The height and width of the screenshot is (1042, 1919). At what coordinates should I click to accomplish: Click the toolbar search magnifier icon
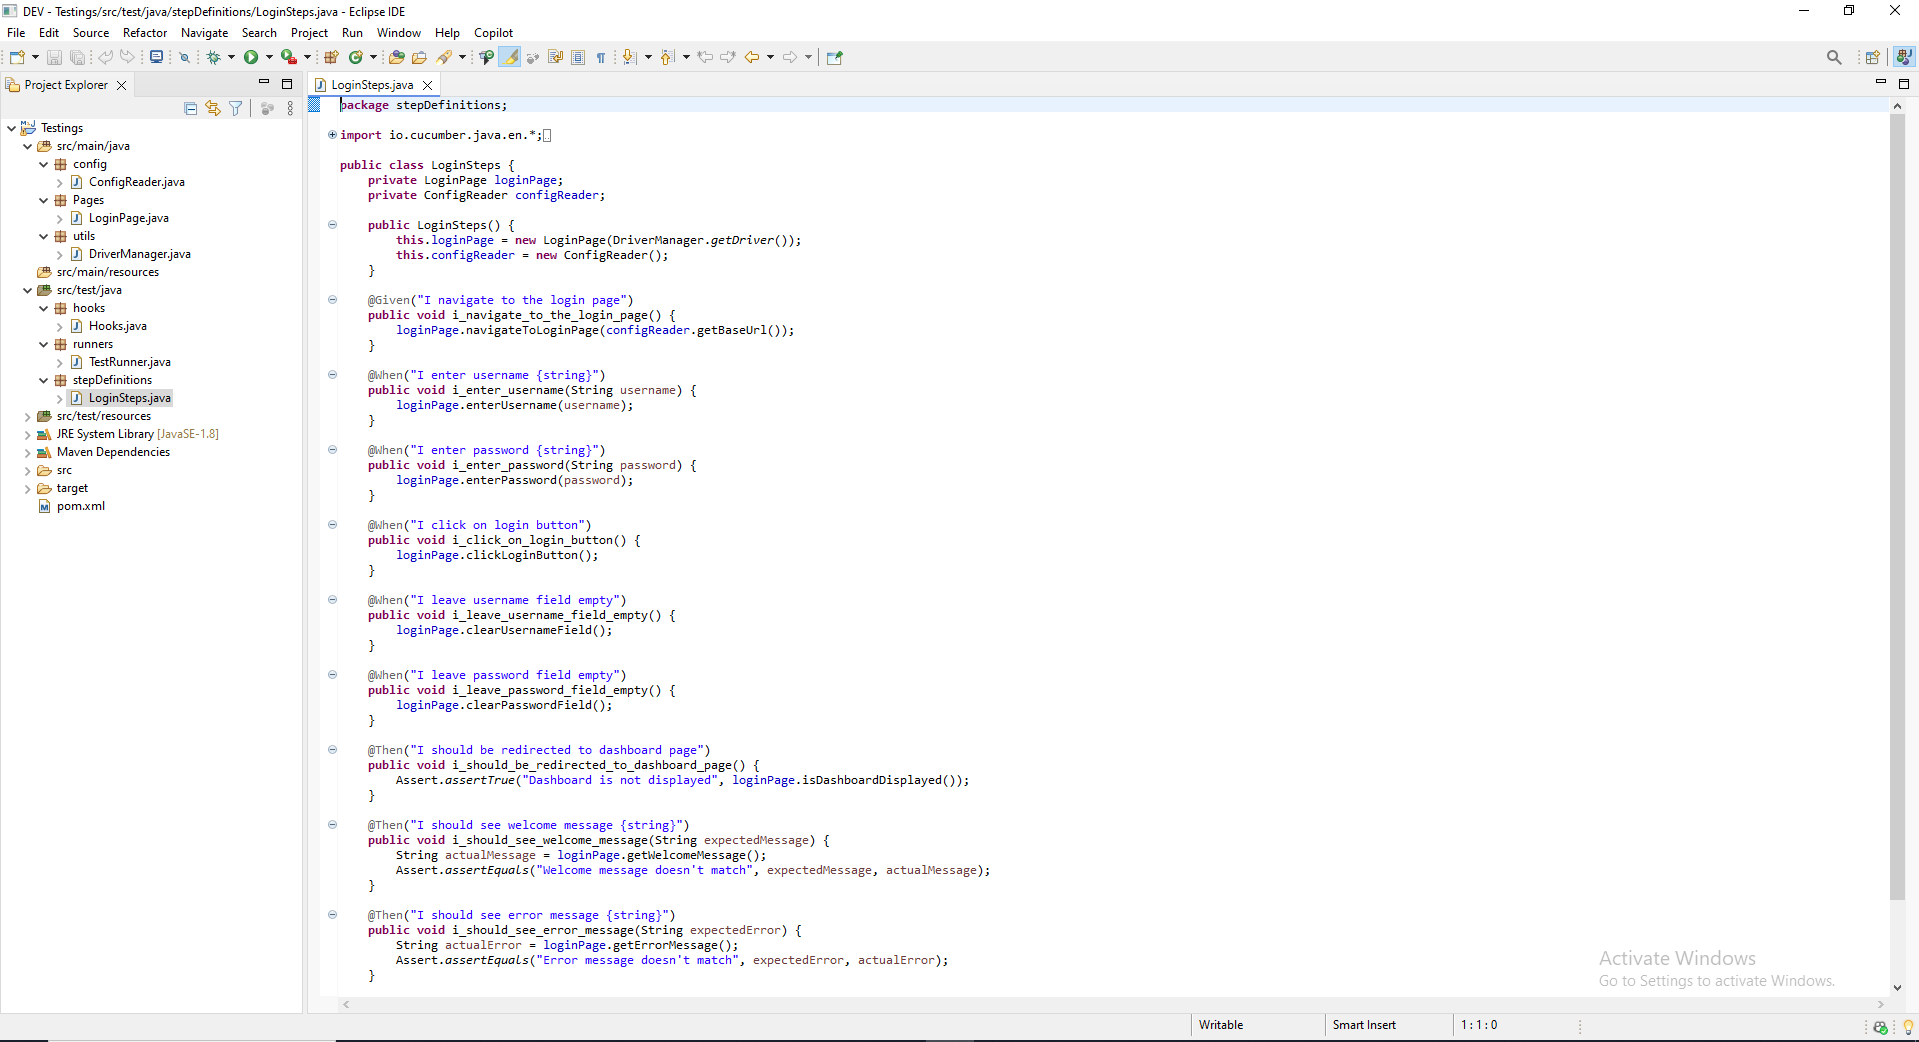(1833, 57)
